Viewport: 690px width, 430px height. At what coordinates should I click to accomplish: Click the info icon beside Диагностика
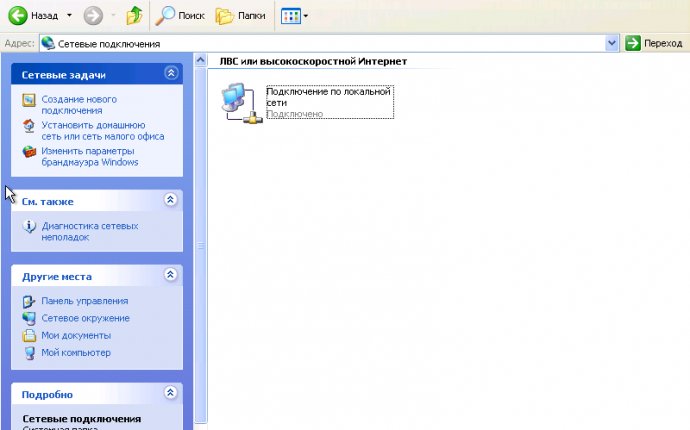tap(29, 226)
